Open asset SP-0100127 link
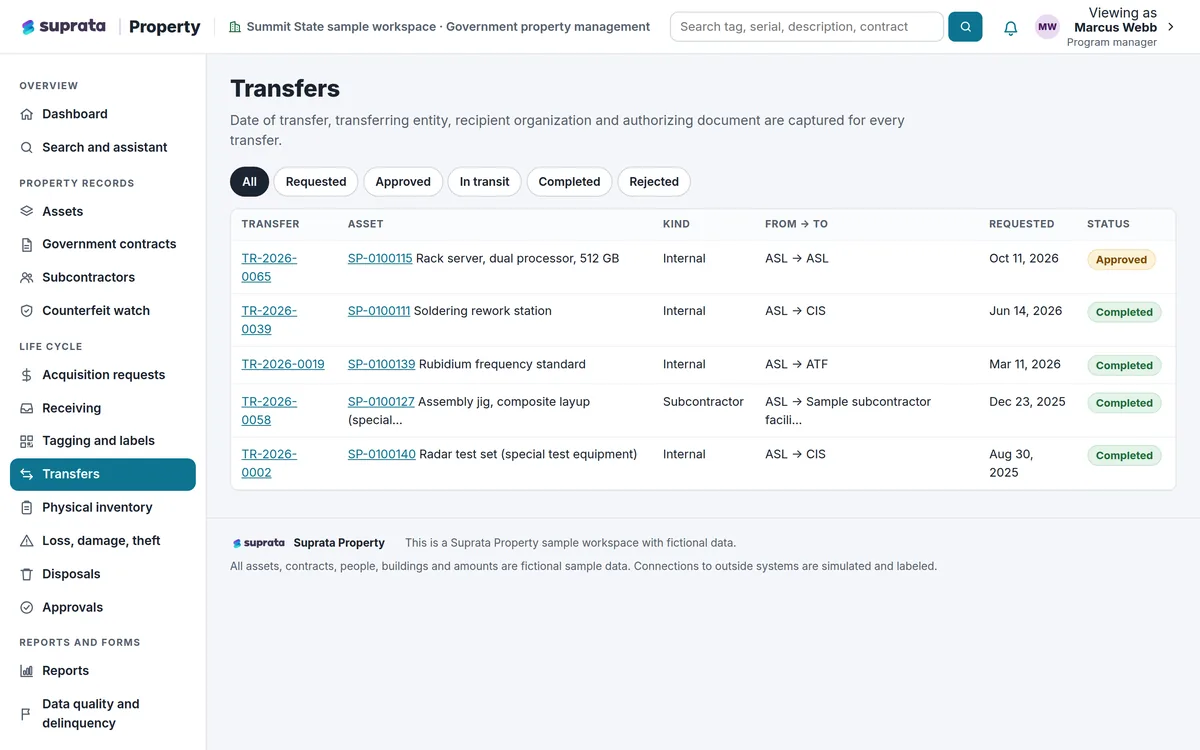1200x750 pixels. [x=381, y=402]
